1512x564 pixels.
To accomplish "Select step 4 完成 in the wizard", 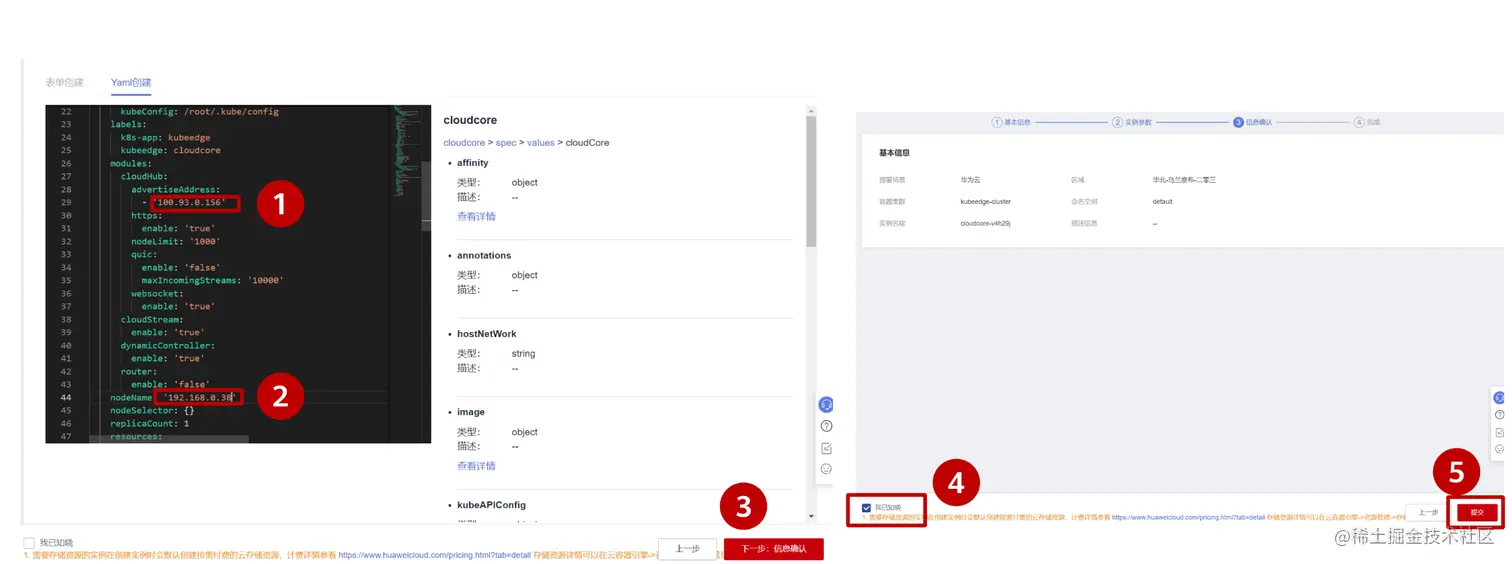I will coord(1367,122).
